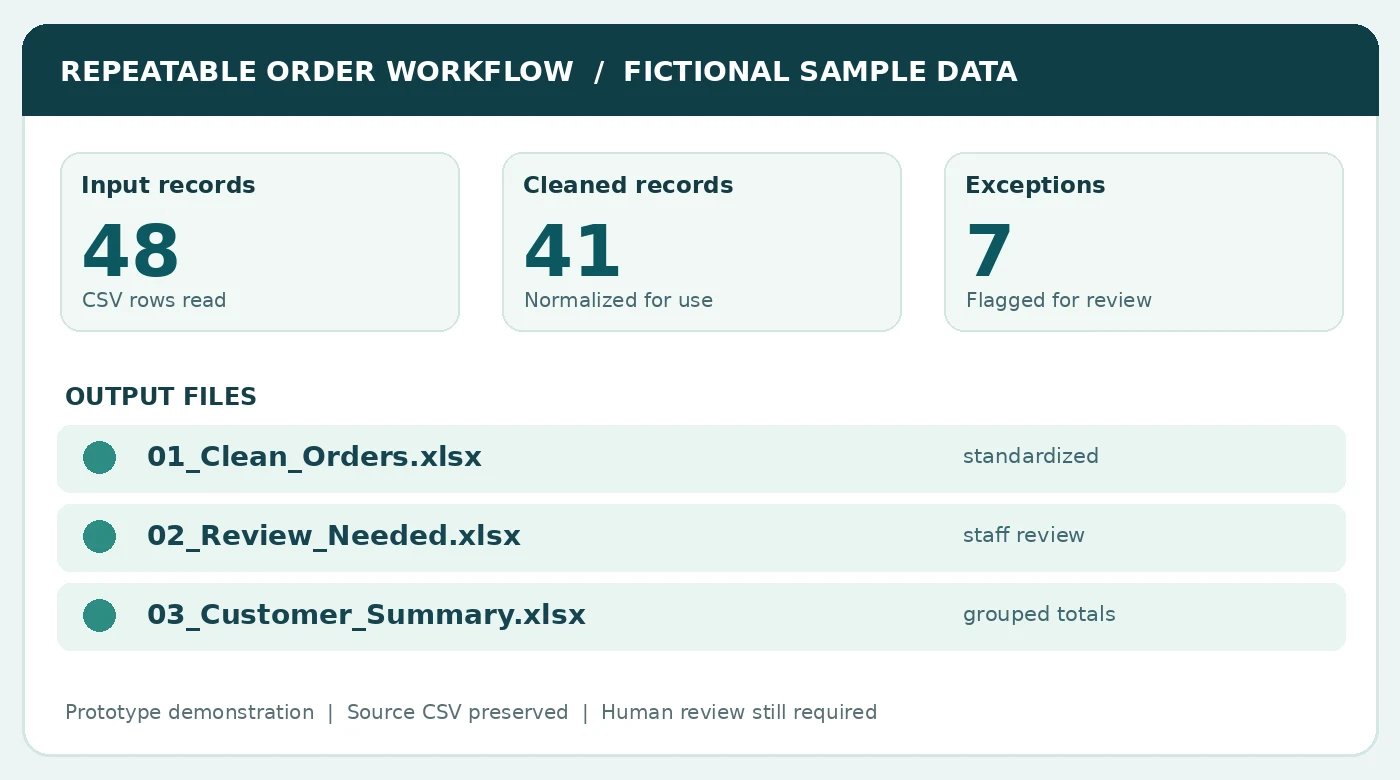Open the 03_Customer_Summary.xlsx file name
This screenshot has width=1400, height=780.
click(366, 615)
